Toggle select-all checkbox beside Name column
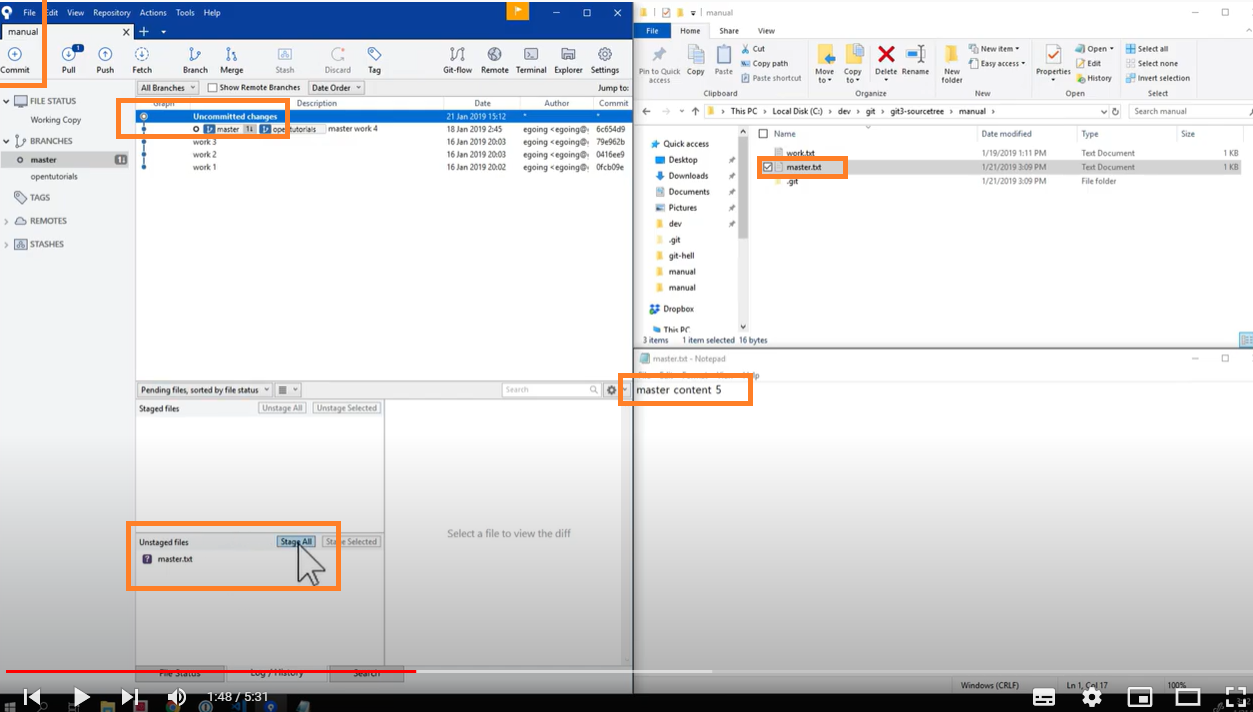 click(764, 133)
